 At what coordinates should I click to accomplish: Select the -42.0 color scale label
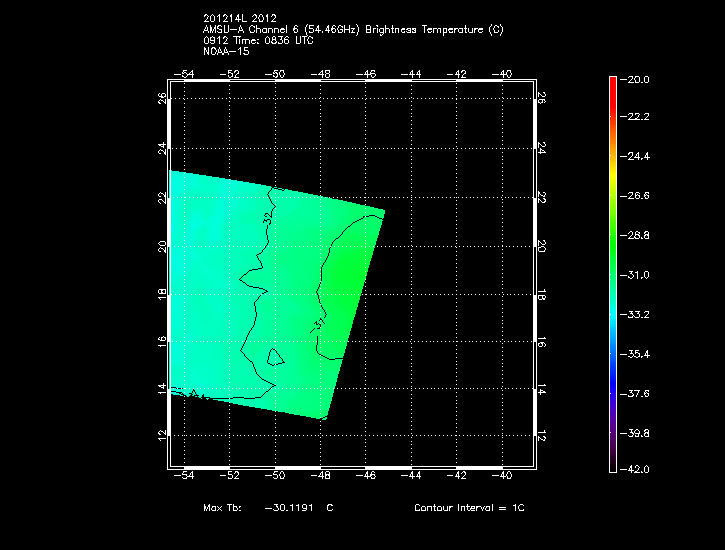click(638, 469)
